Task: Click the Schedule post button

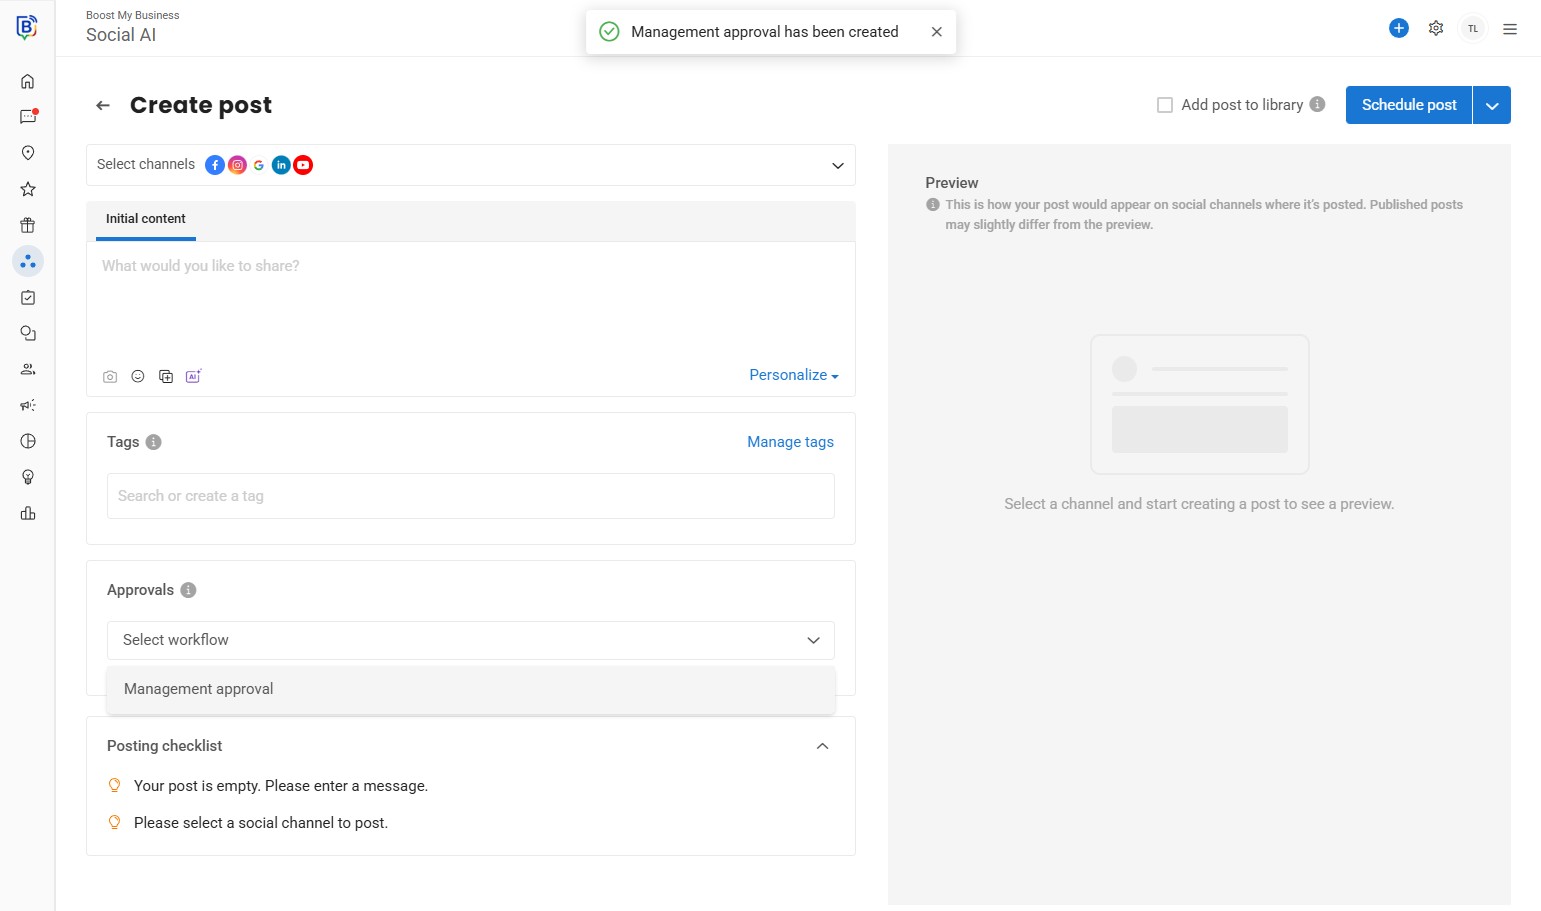Action: 1408,105
